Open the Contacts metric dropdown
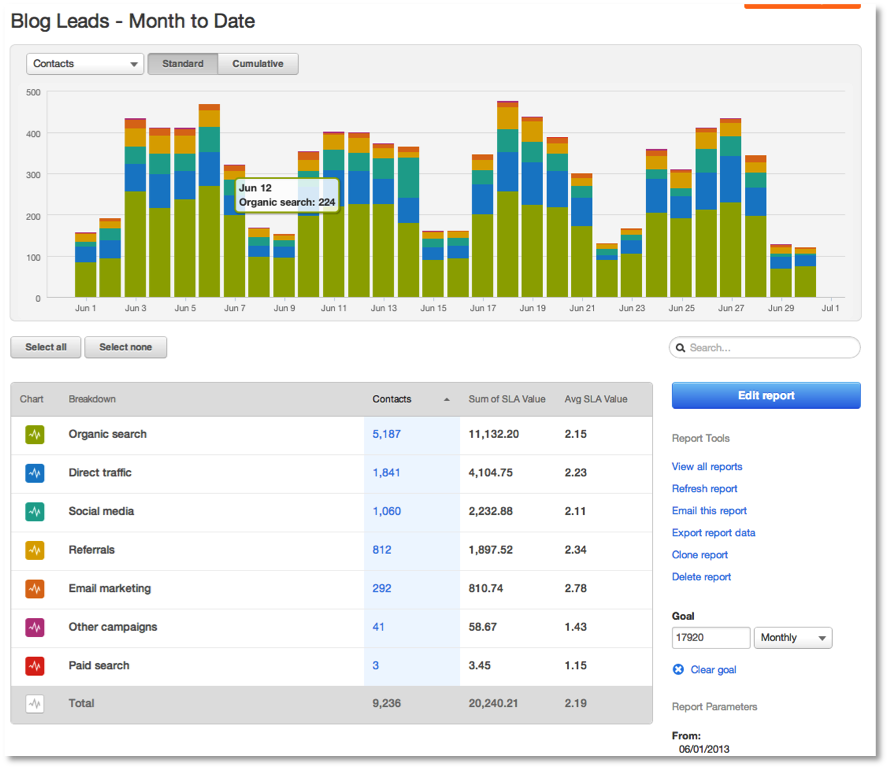Screen dimensions: 889x769 (x=84, y=62)
